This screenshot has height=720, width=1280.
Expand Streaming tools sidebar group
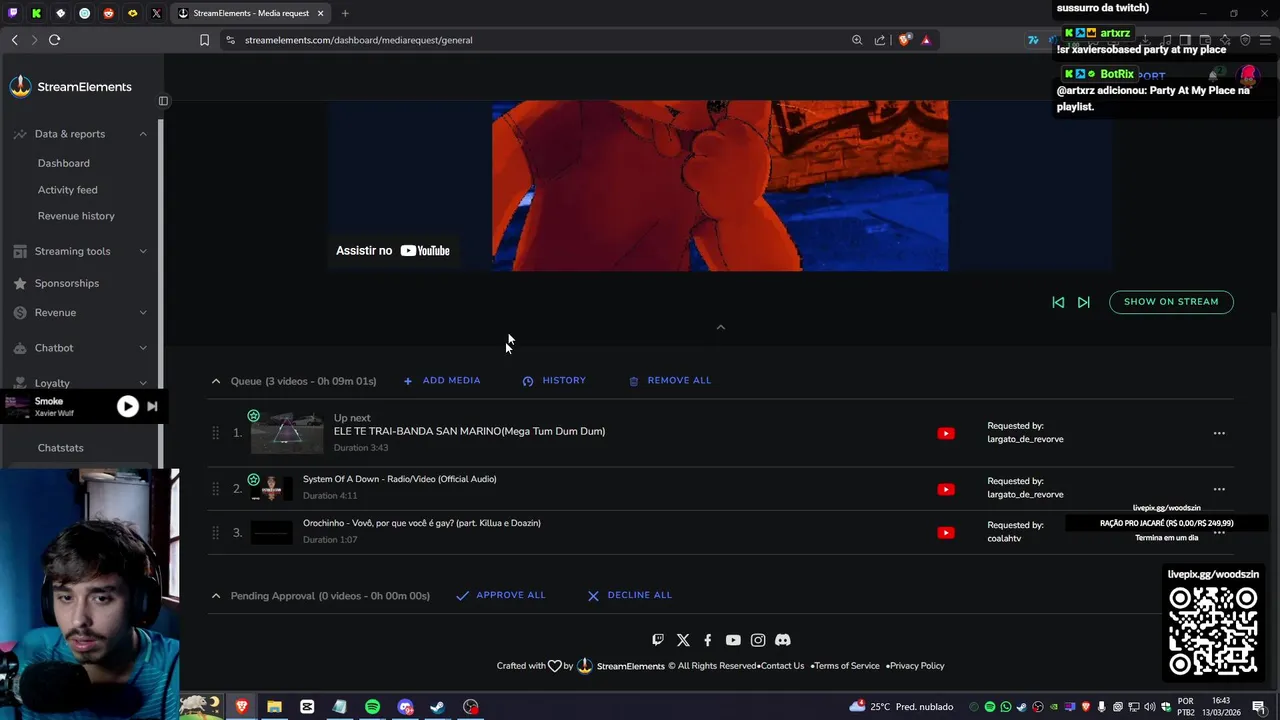click(x=143, y=251)
